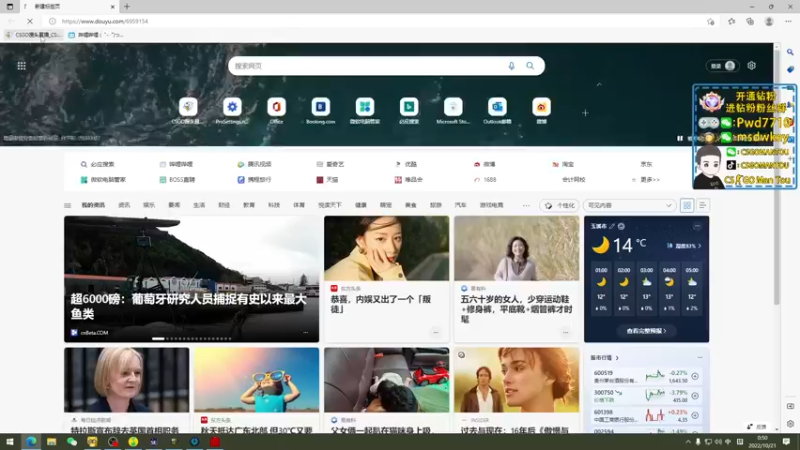Select the 汽车 news tab
The image size is (800, 450).
(x=460, y=205)
